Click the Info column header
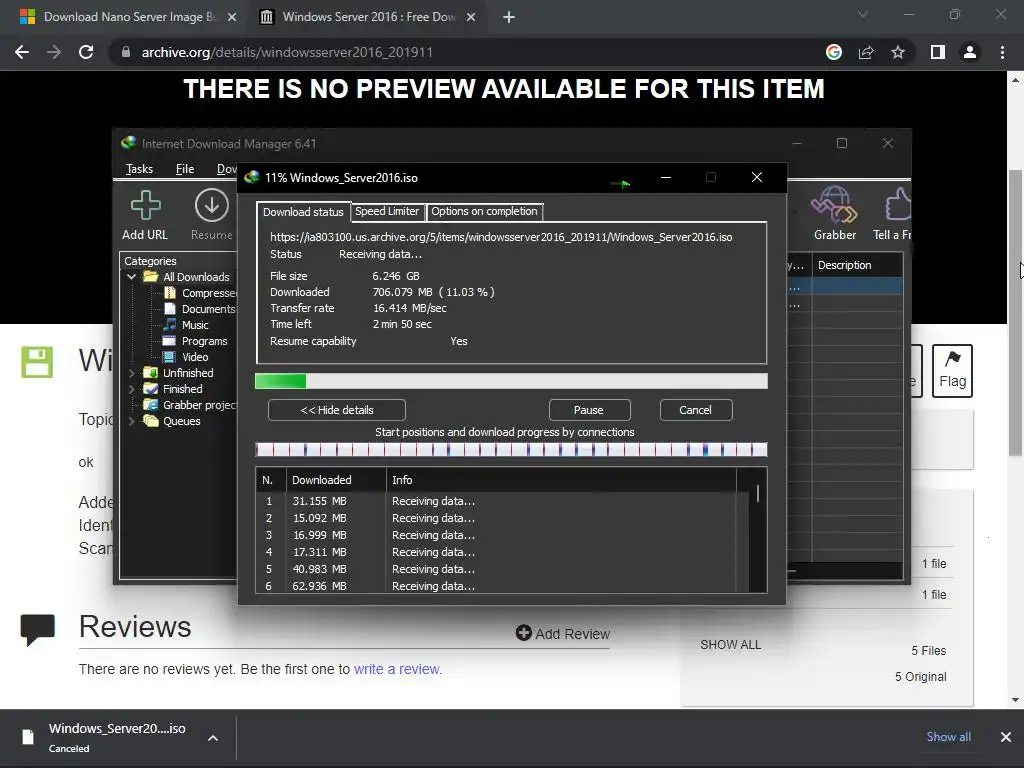This screenshot has width=1024, height=768. pos(561,480)
